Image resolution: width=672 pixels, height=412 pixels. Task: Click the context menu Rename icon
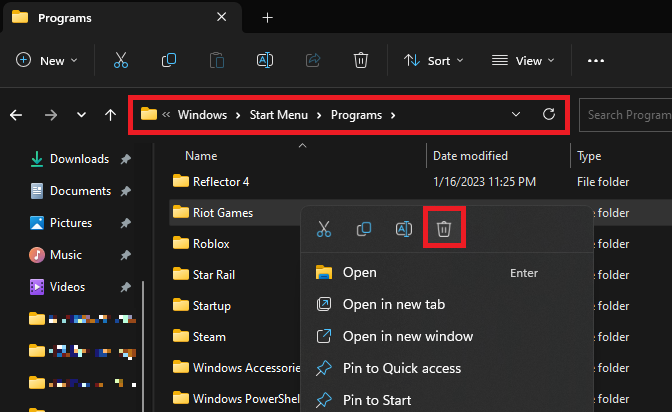[x=404, y=229]
